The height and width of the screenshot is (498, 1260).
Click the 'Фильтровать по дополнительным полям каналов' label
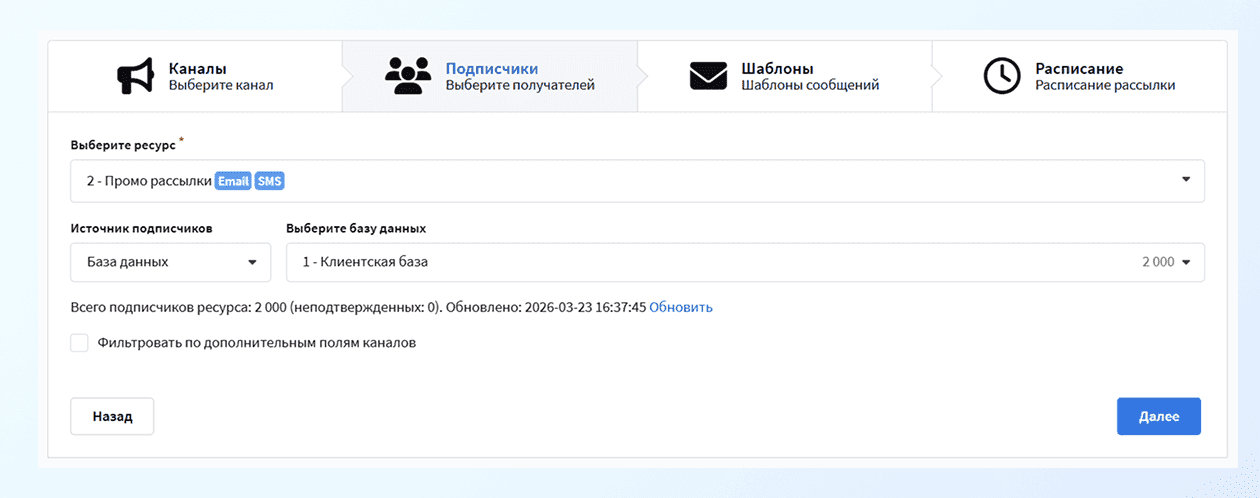[256, 343]
